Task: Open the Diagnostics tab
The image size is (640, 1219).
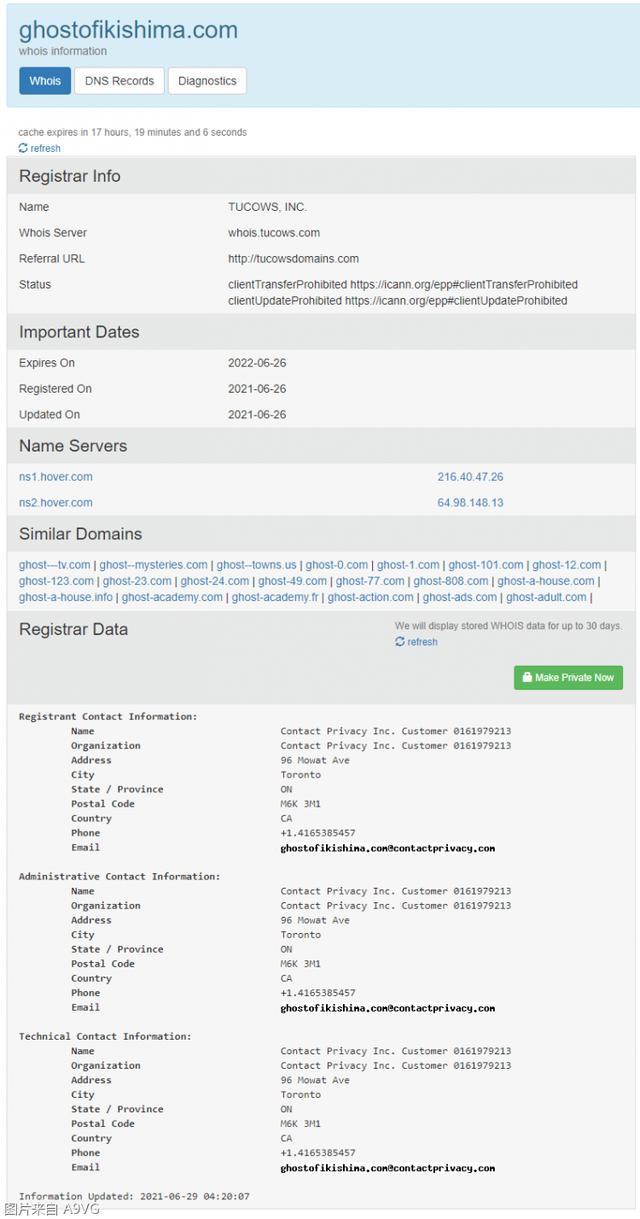Action: click(207, 81)
